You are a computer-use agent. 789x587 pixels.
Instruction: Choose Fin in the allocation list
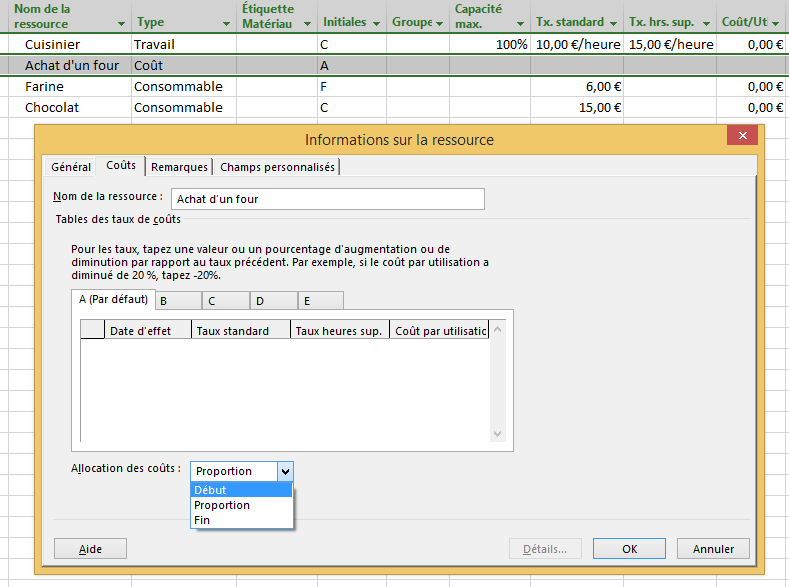pos(242,520)
